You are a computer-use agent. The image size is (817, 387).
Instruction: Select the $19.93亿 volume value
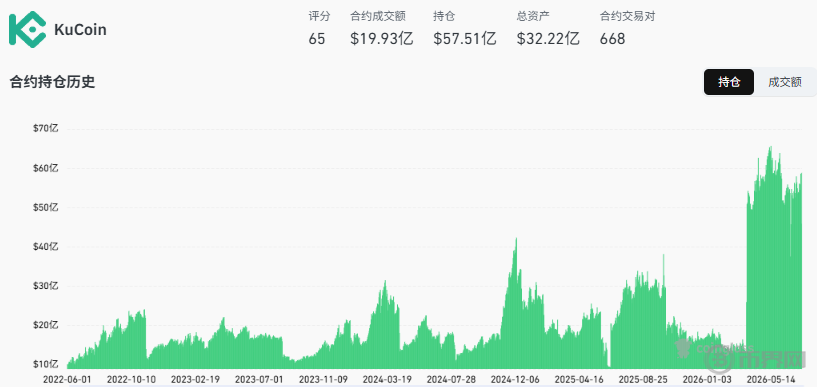[x=382, y=39]
